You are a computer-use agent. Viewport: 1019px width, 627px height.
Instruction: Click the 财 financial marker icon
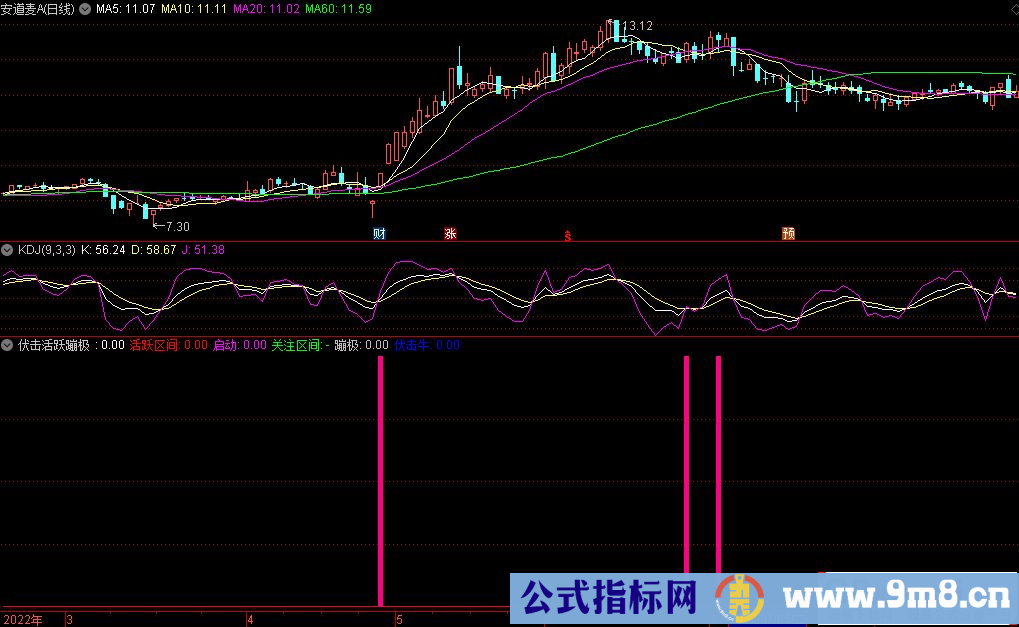coord(379,233)
